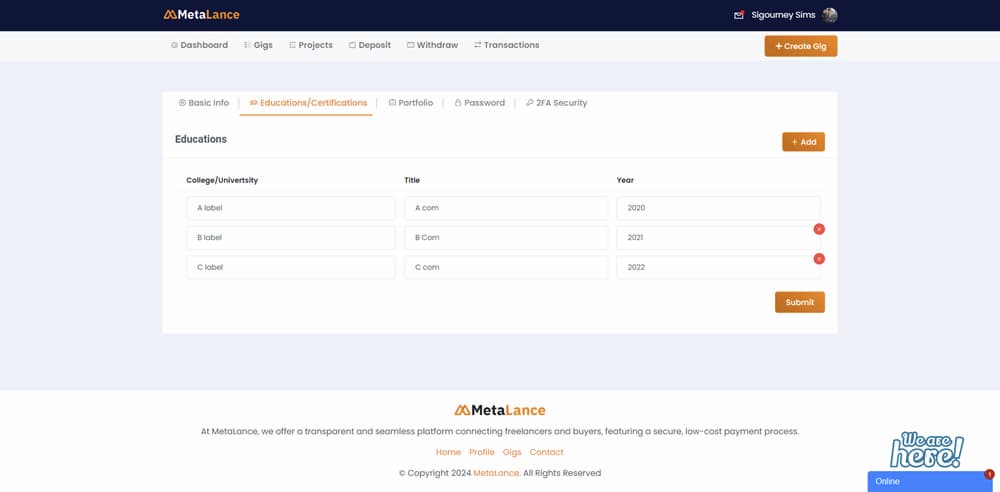Click the year field containing 2022

[x=719, y=267]
